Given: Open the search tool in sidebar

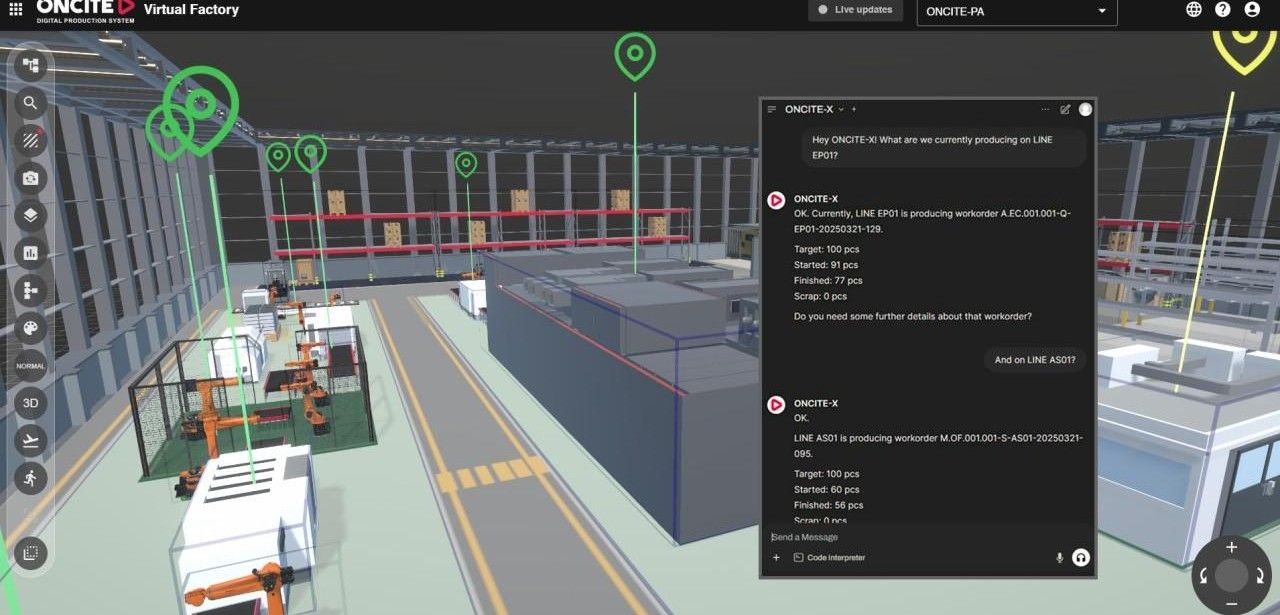Looking at the screenshot, I should (31, 103).
